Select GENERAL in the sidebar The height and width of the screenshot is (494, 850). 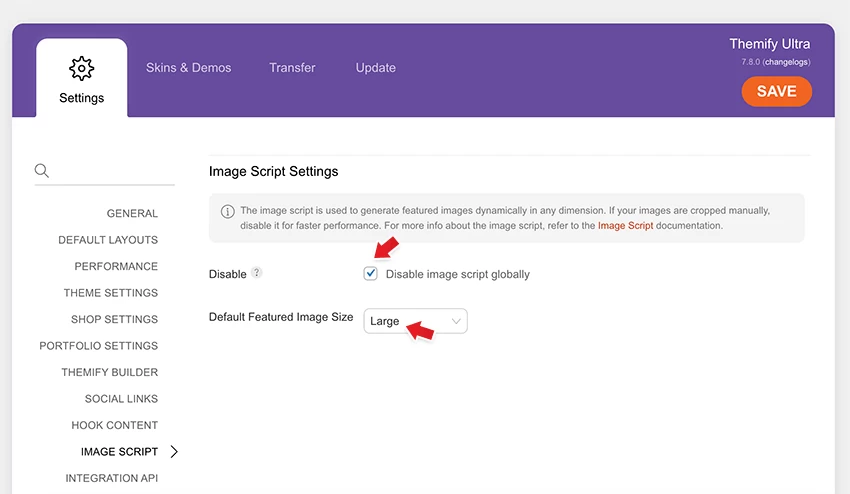pos(132,214)
